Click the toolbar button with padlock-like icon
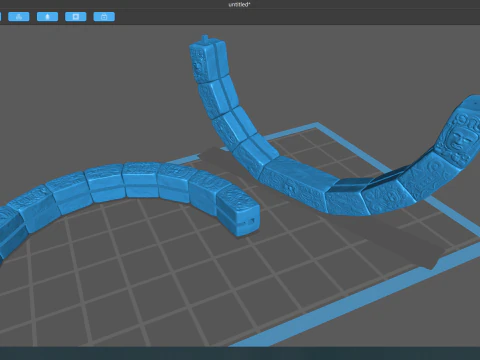The width and height of the screenshot is (480, 360). click(104, 17)
